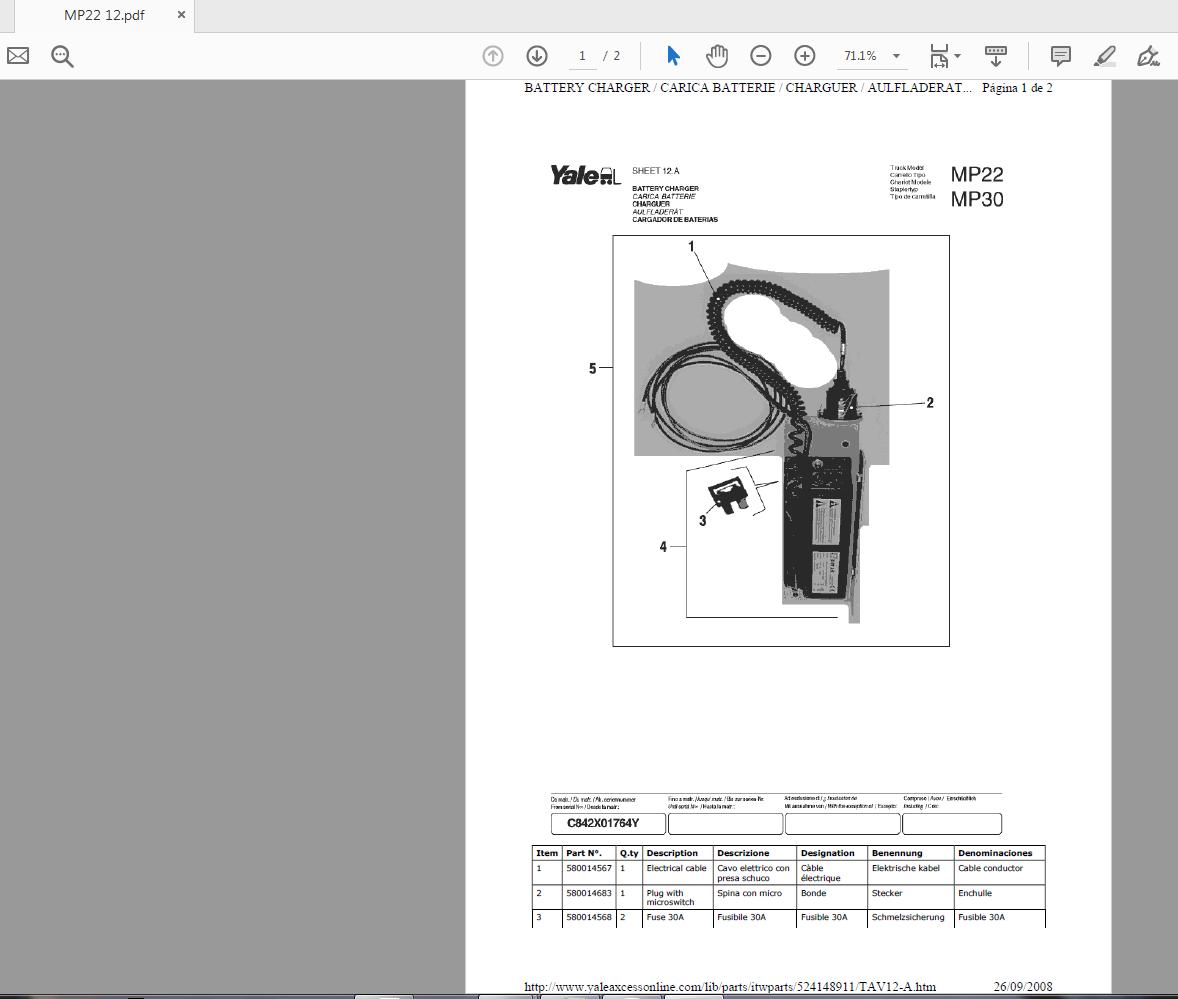Activate the hand pan tool
Screen dimensions: 1178x999
pyautogui.click(x=717, y=56)
